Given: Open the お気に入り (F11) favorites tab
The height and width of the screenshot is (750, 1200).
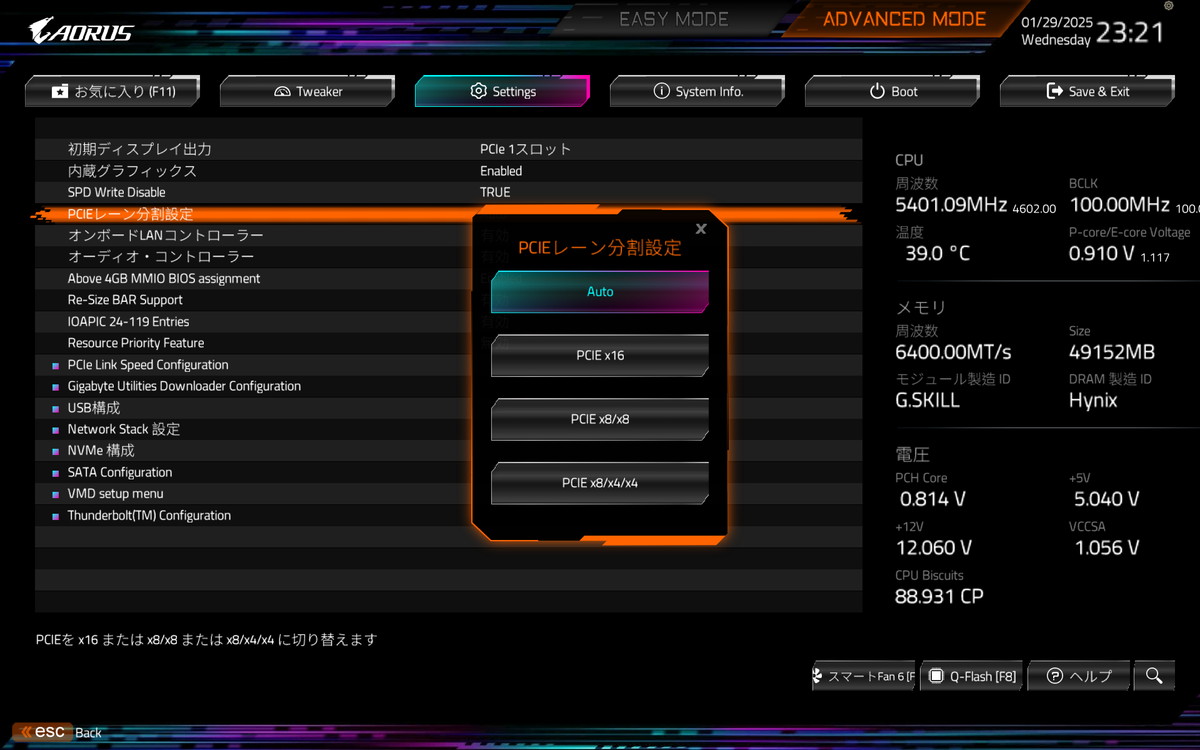Looking at the screenshot, I should pos(113,91).
